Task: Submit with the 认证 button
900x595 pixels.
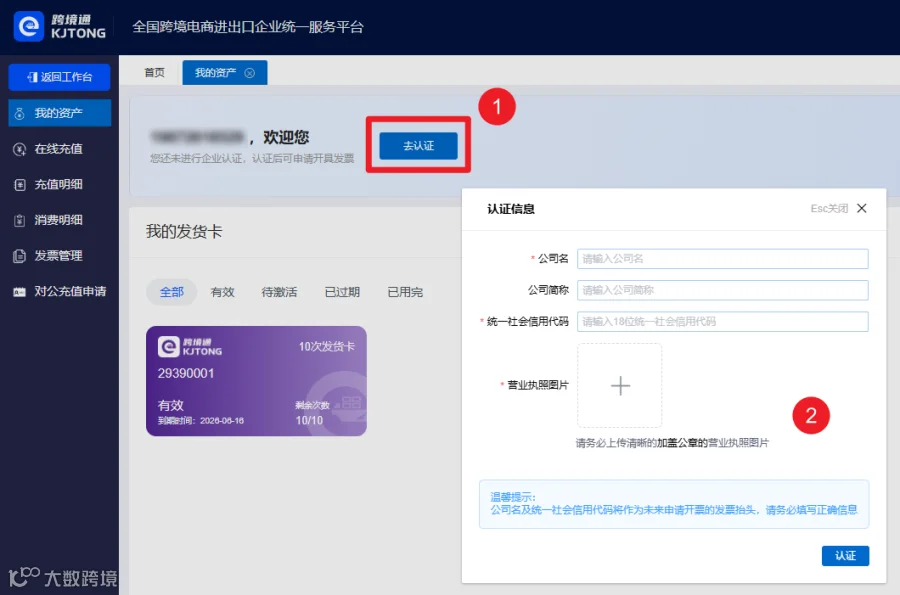Action: coord(845,555)
